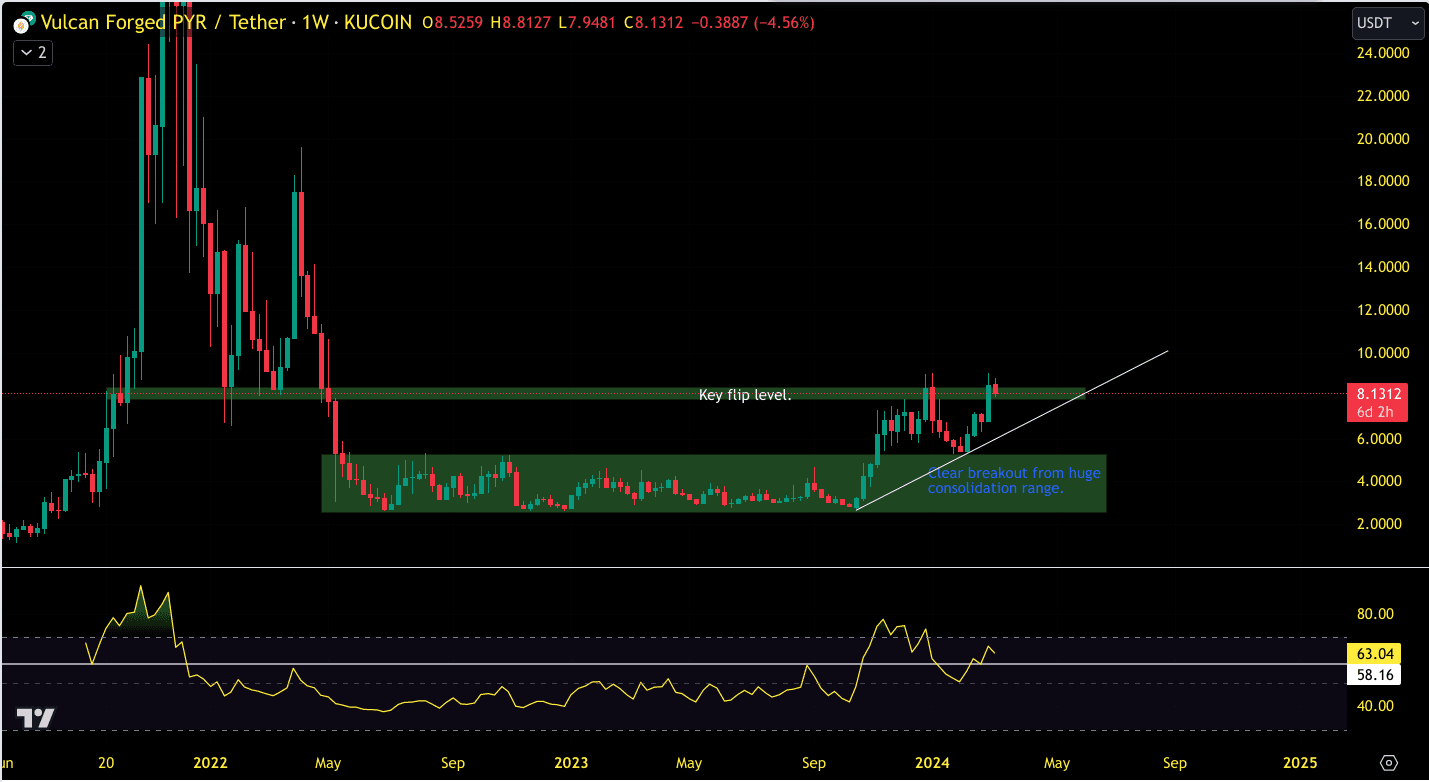Expand the collapsed indicators legend showing 2

pos(33,53)
